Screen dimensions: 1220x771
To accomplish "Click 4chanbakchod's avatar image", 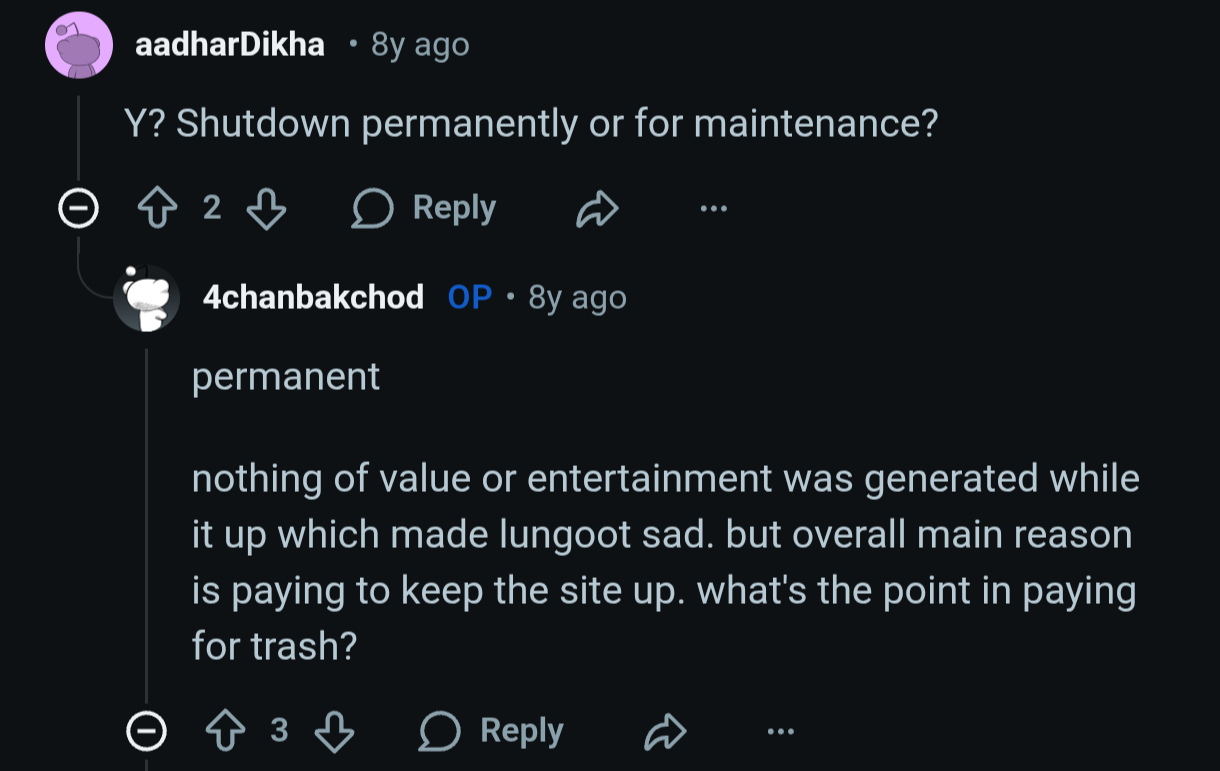I will tap(146, 297).
